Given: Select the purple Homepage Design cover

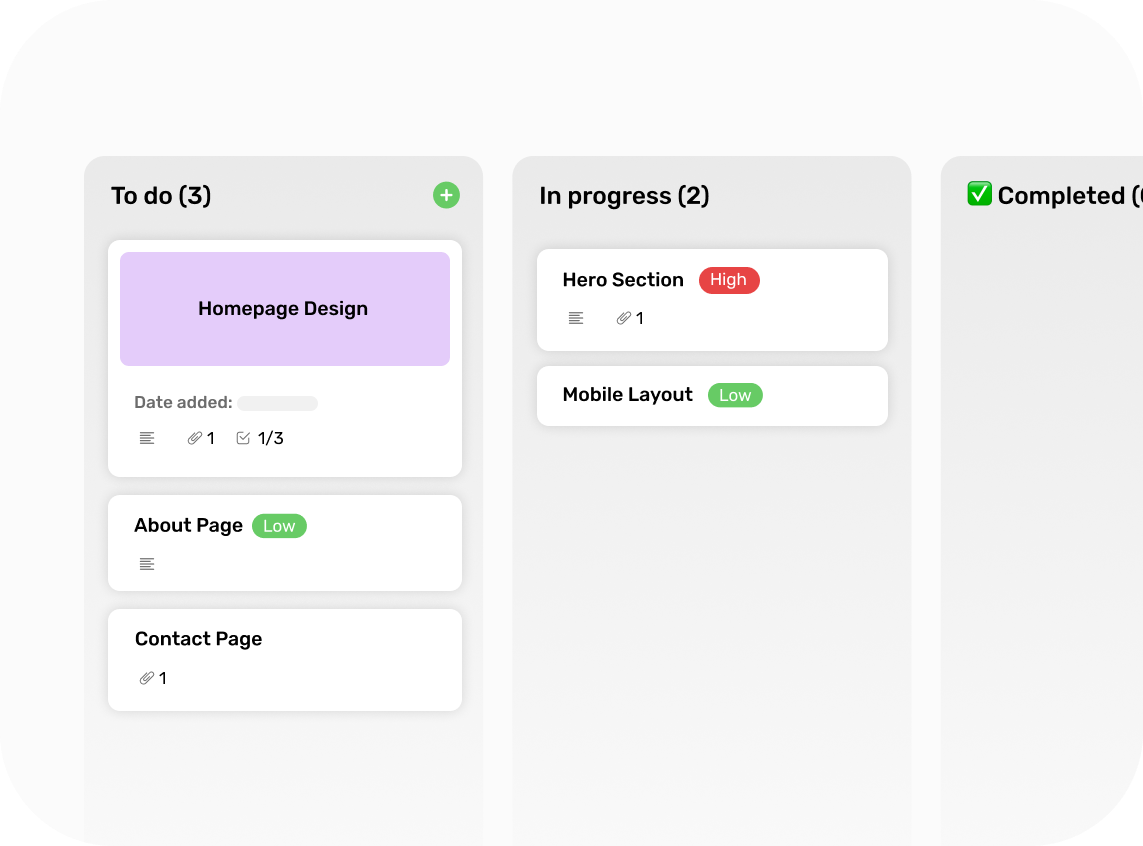Looking at the screenshot, I should (x=284, y=309).
